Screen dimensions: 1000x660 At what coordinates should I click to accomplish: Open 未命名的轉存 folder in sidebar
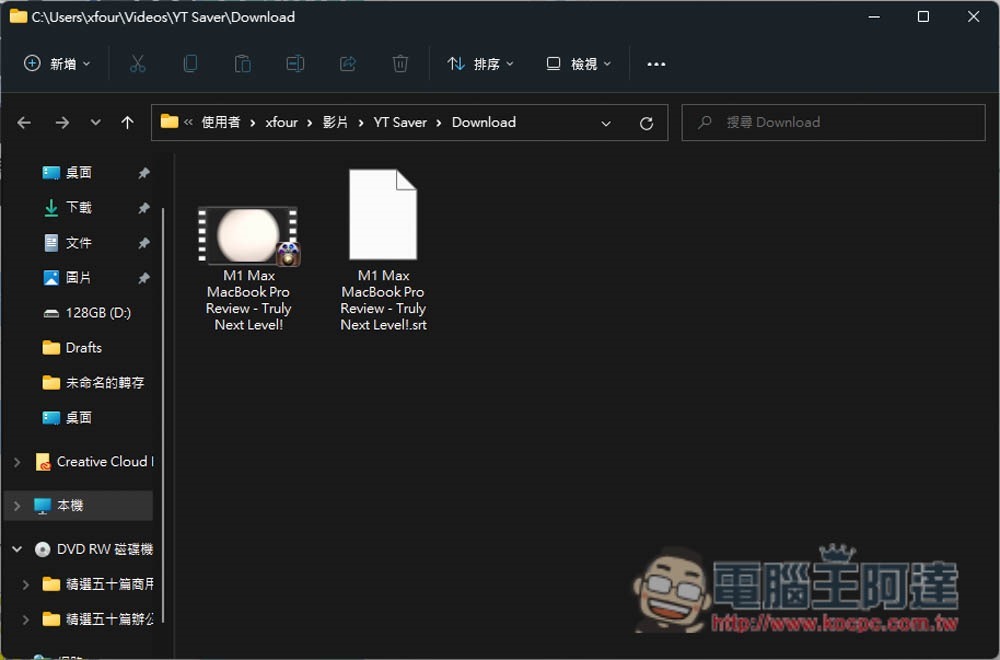(x=93, y=383)
